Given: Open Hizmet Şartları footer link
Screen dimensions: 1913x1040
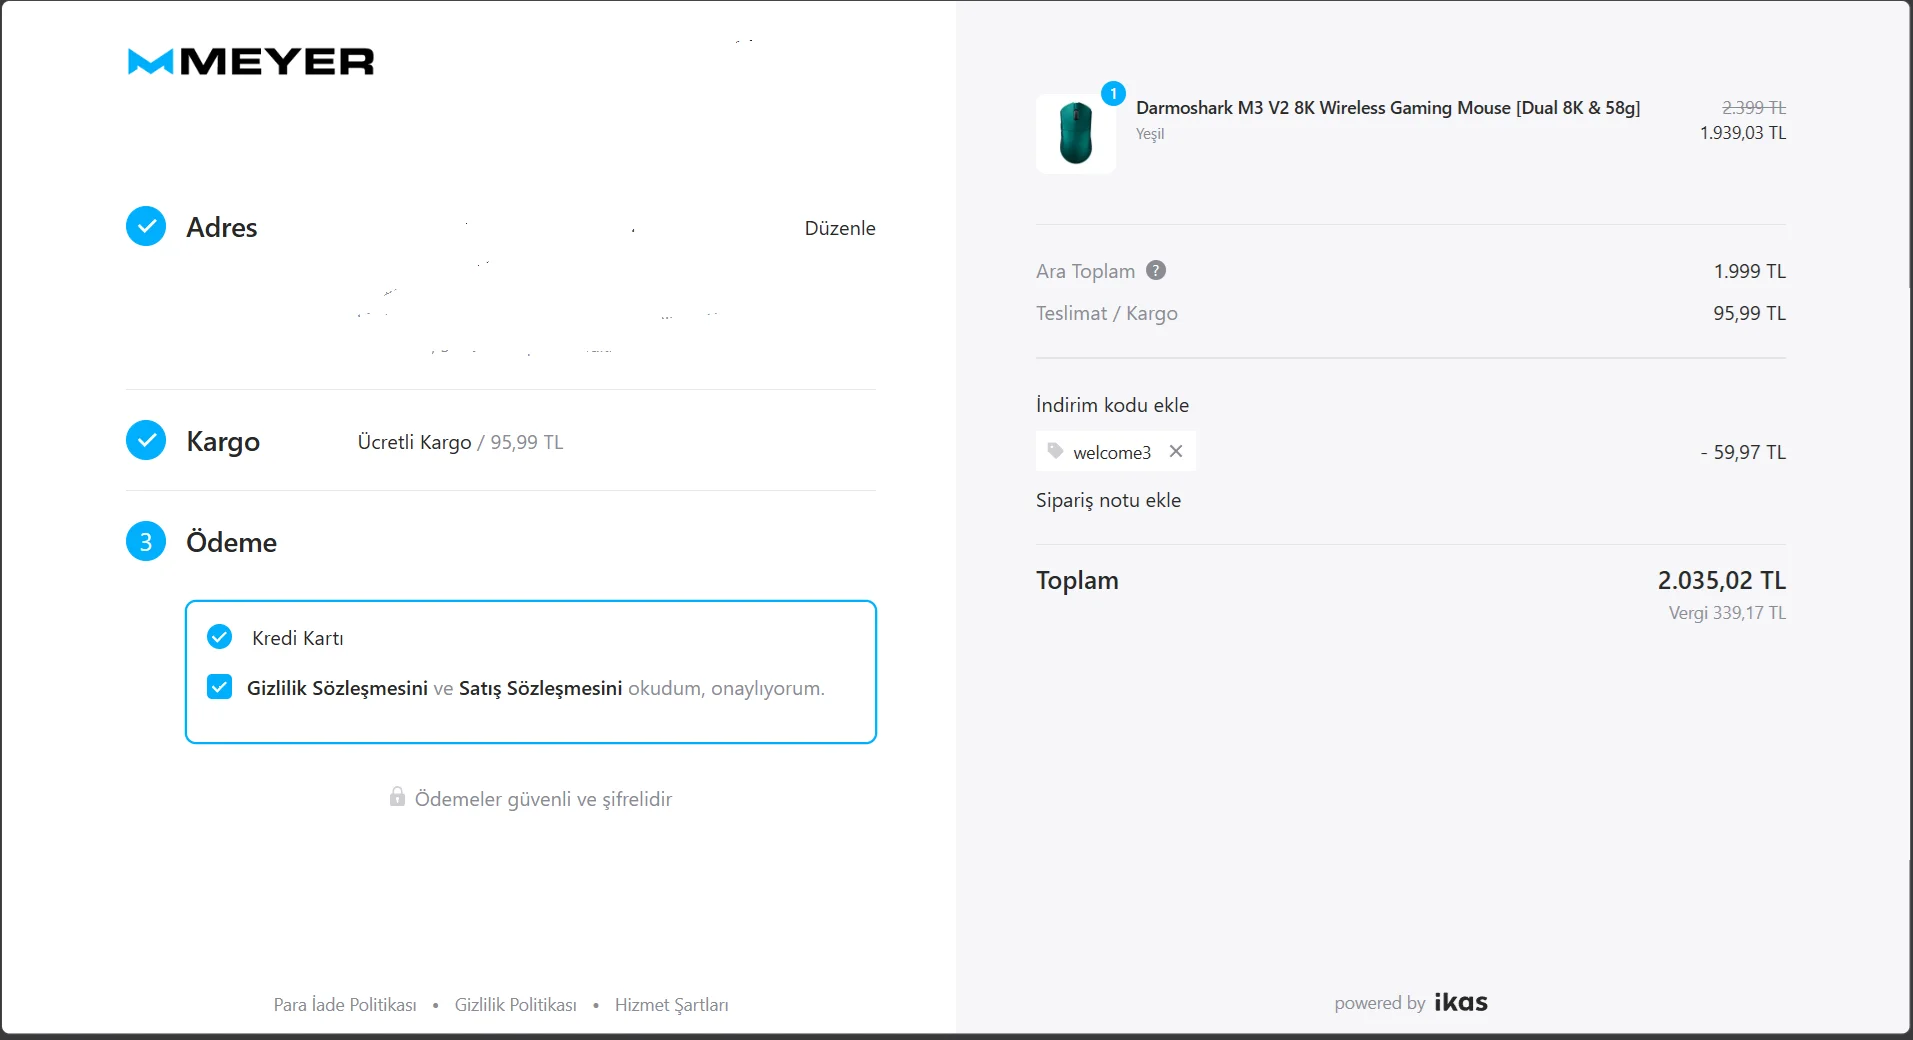Looking at the screenshot, I should click(672, 1005).
